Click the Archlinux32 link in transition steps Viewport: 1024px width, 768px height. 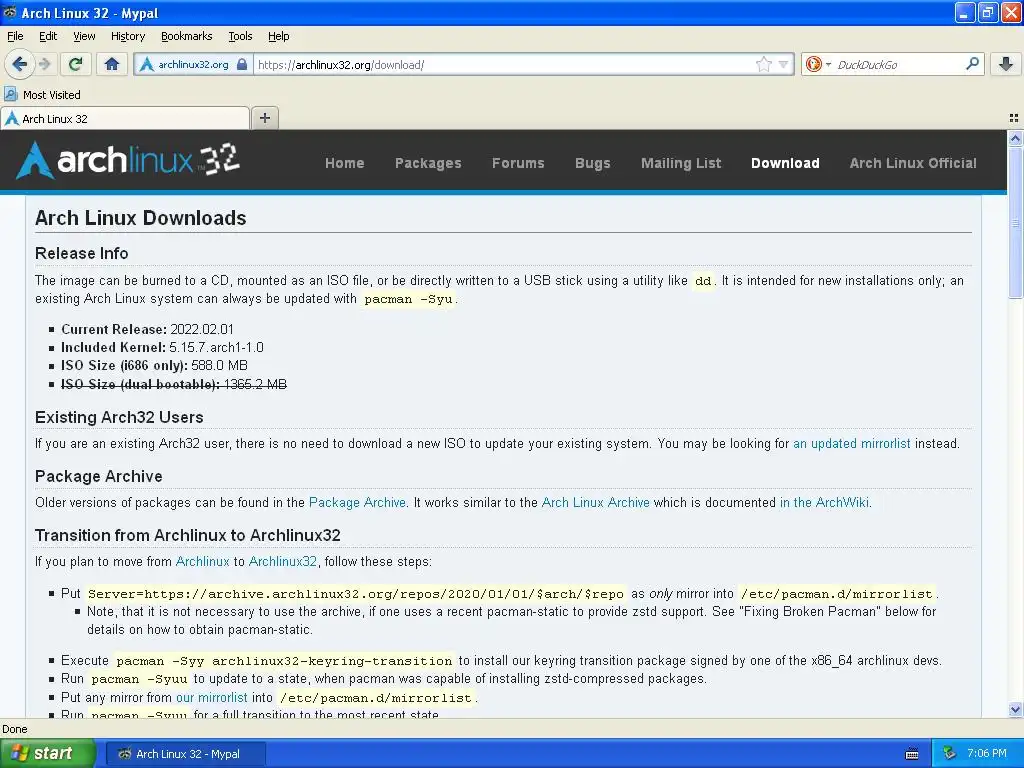283,561
